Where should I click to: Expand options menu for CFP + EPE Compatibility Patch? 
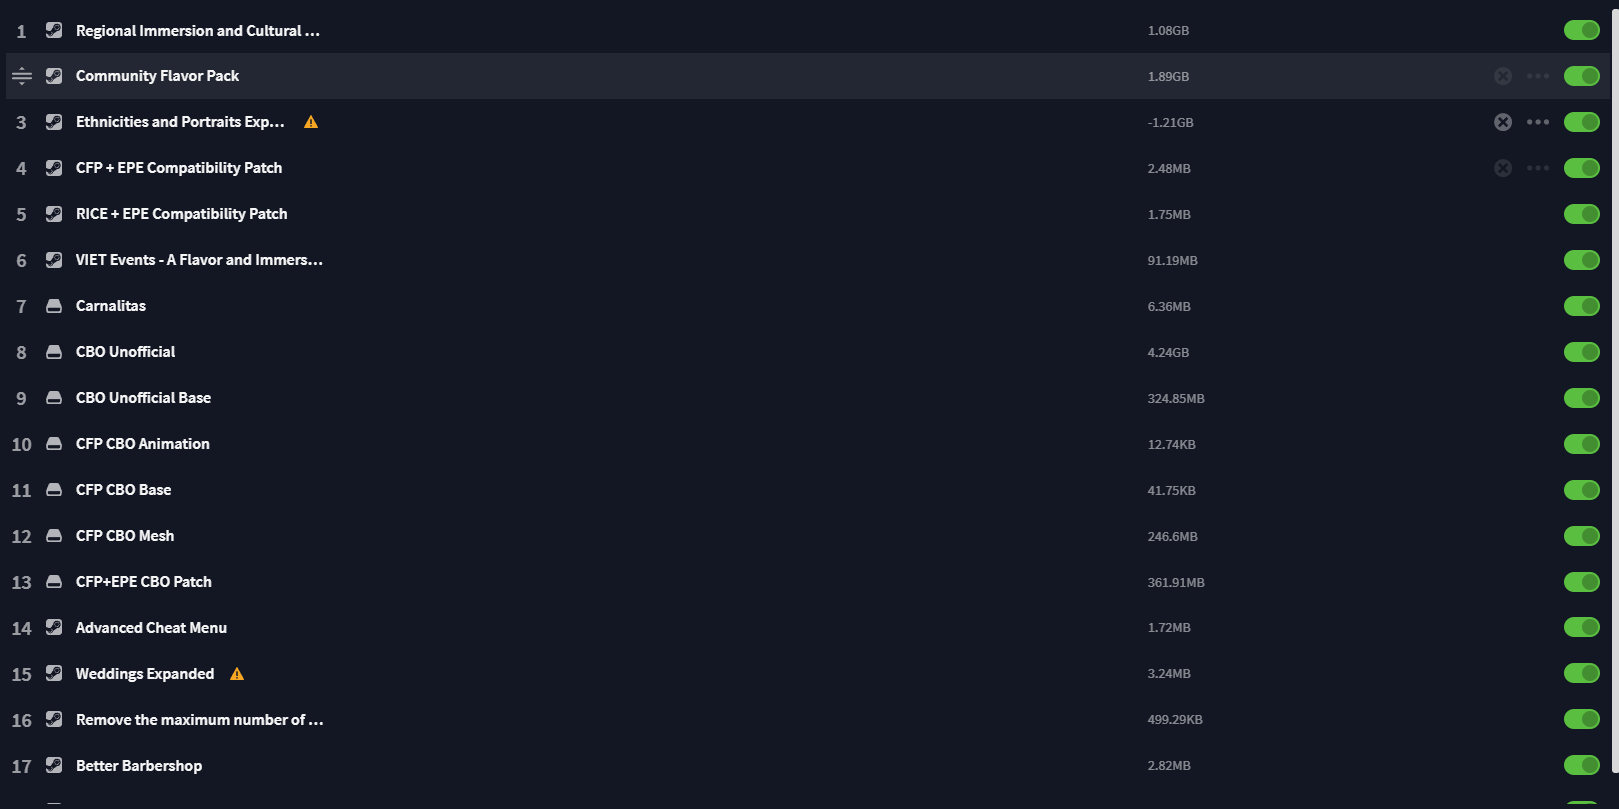(1537, 168)
